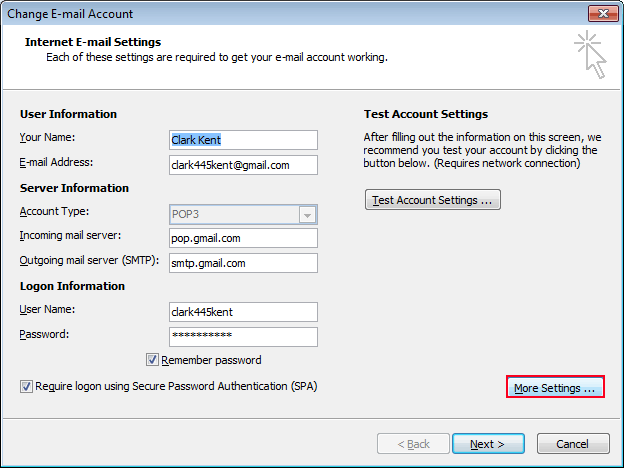The image size is (624, 468).
Task: Click the Account Type label
Action: coord(55,211)
